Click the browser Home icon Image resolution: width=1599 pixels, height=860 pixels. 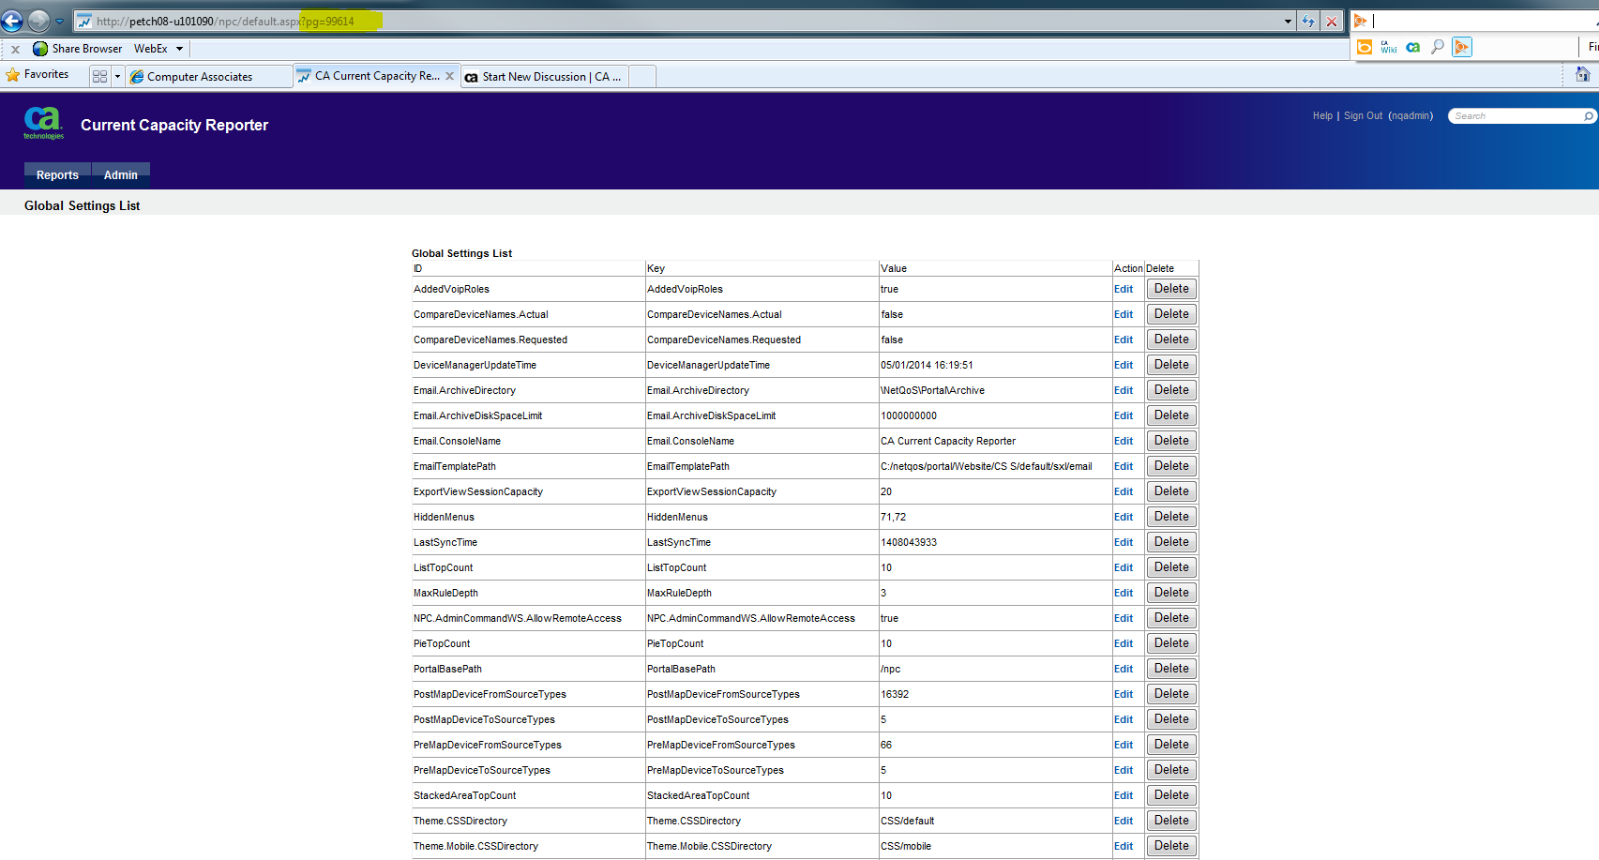pyautogui.click(x=1582, y=74)
